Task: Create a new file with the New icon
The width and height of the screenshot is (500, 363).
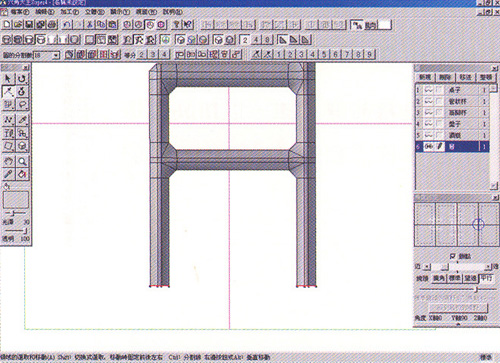Action: point(7,25)
